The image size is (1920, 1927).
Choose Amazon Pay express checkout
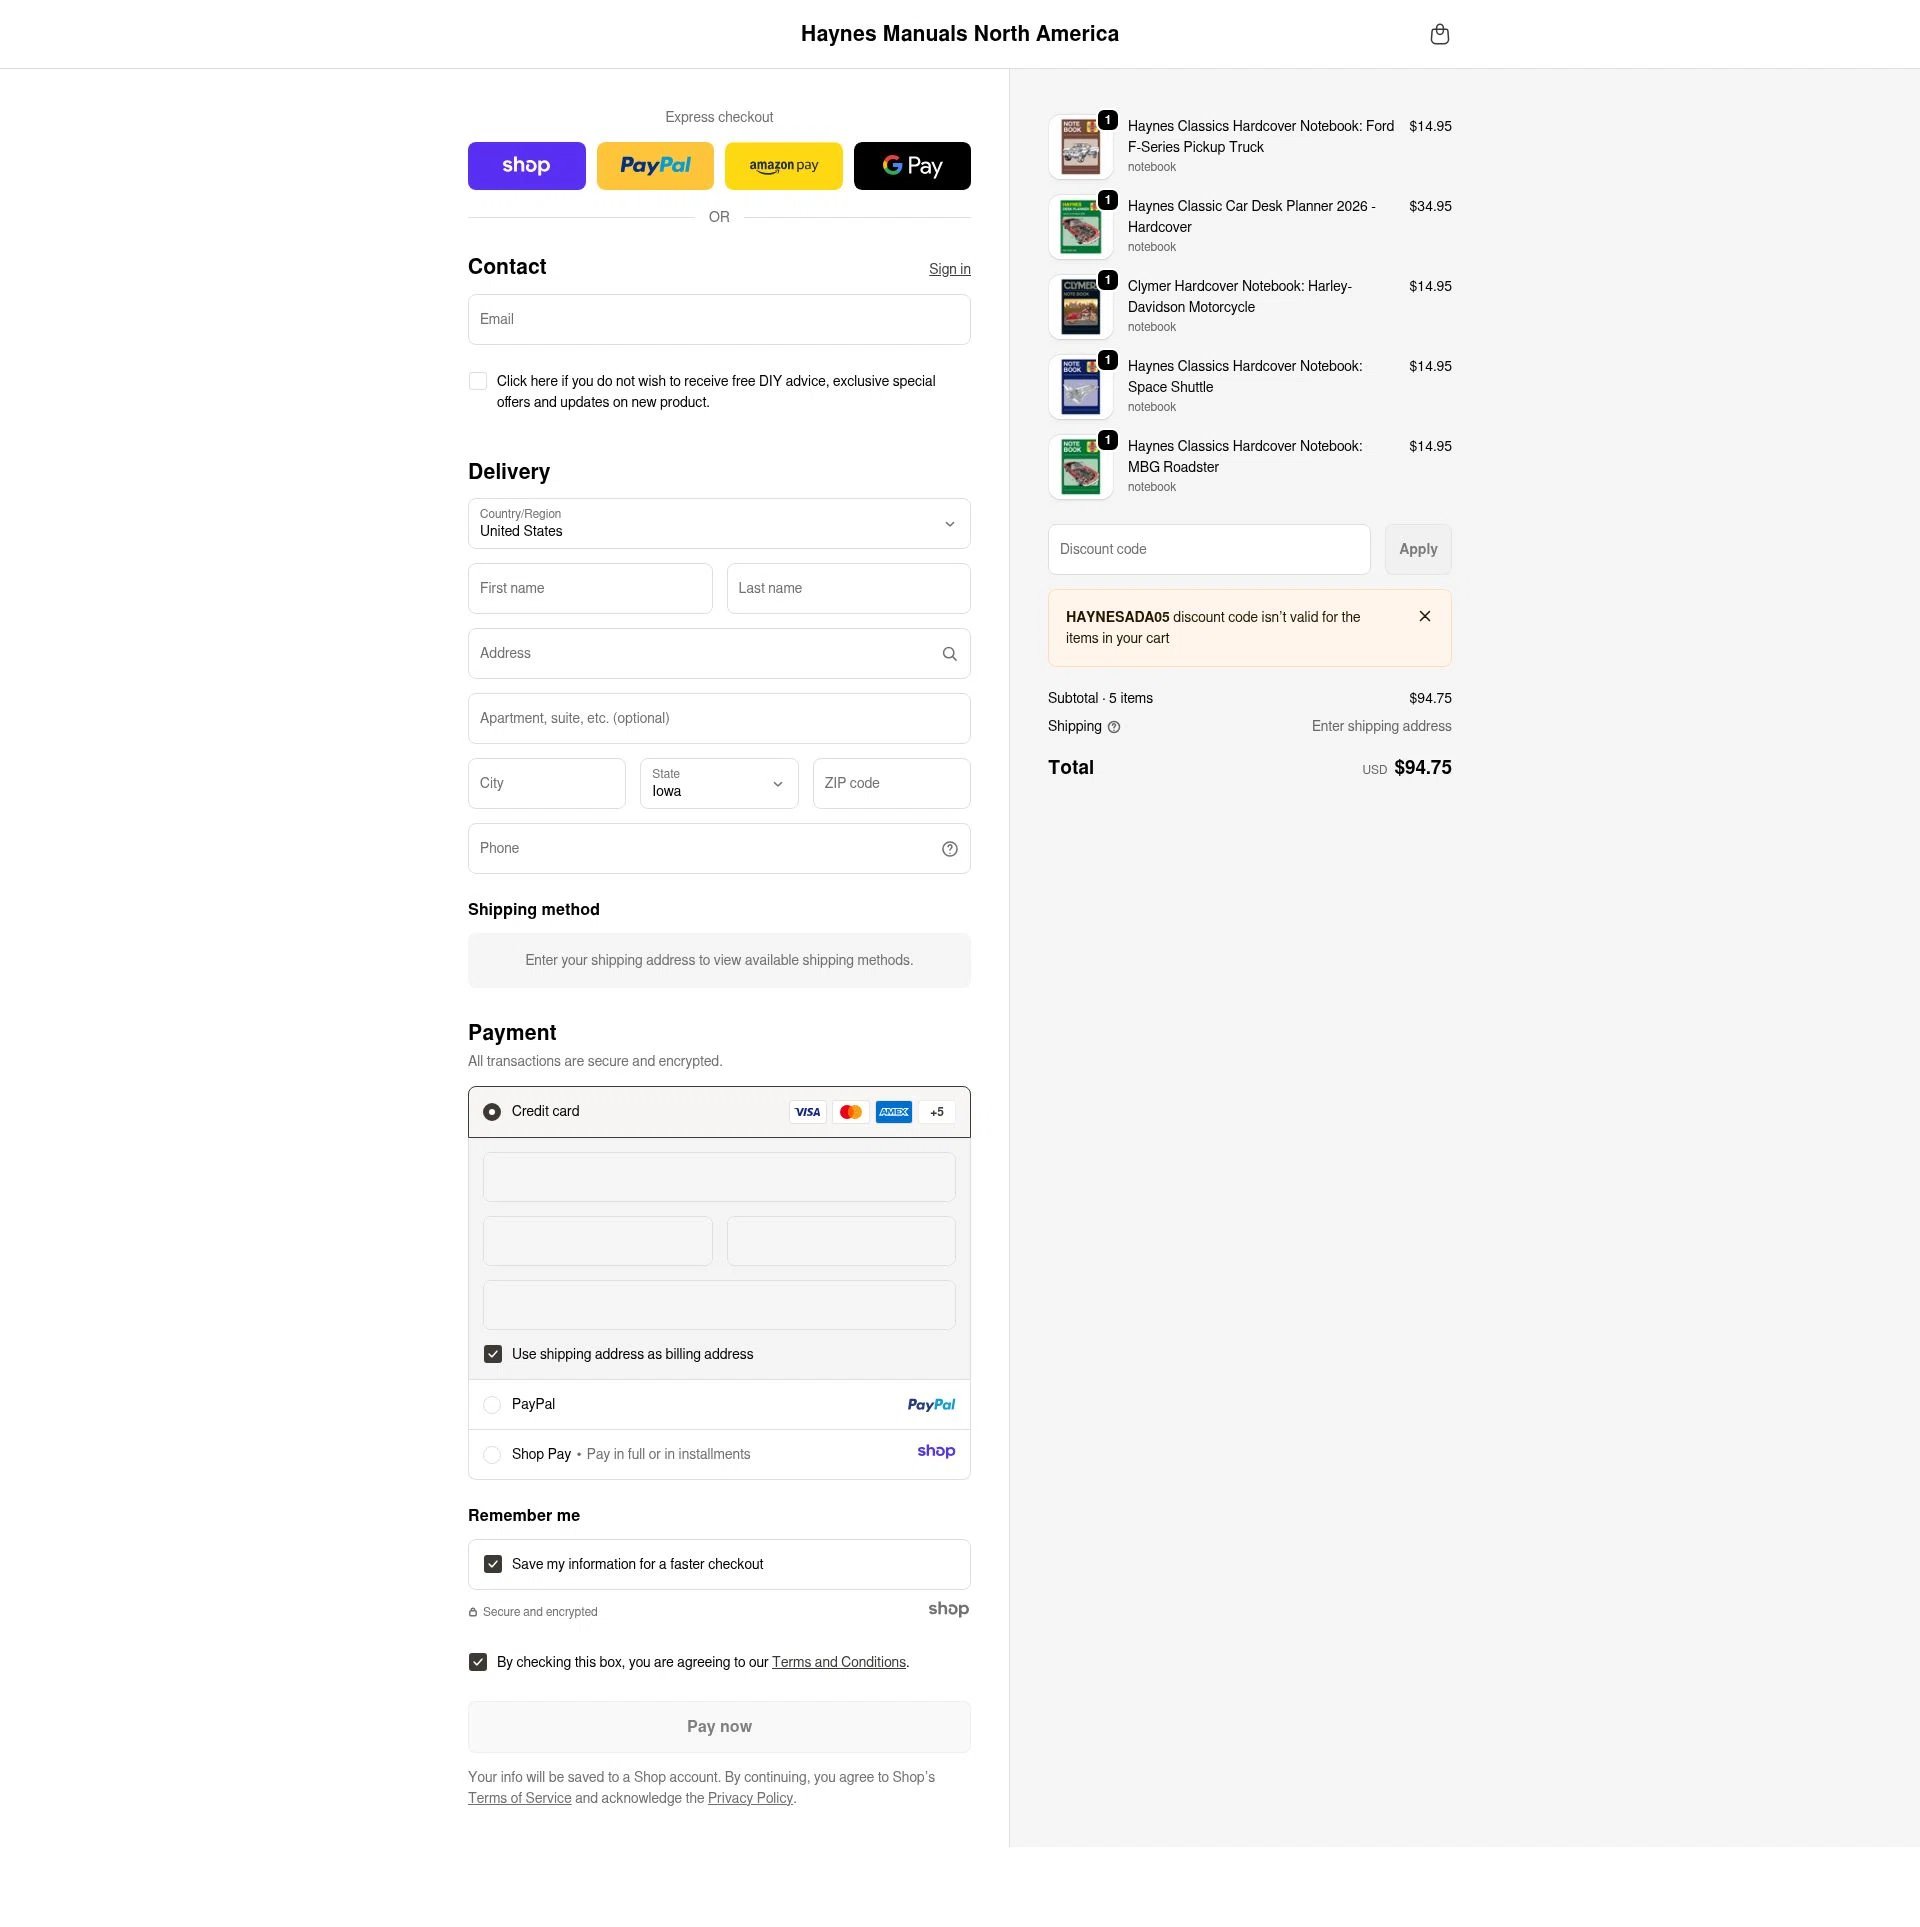coord(783,165)
